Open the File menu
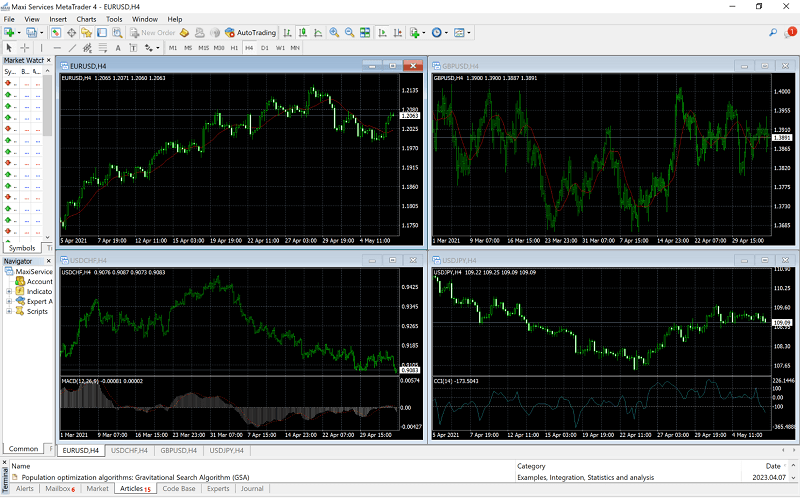 click(9, 19)
